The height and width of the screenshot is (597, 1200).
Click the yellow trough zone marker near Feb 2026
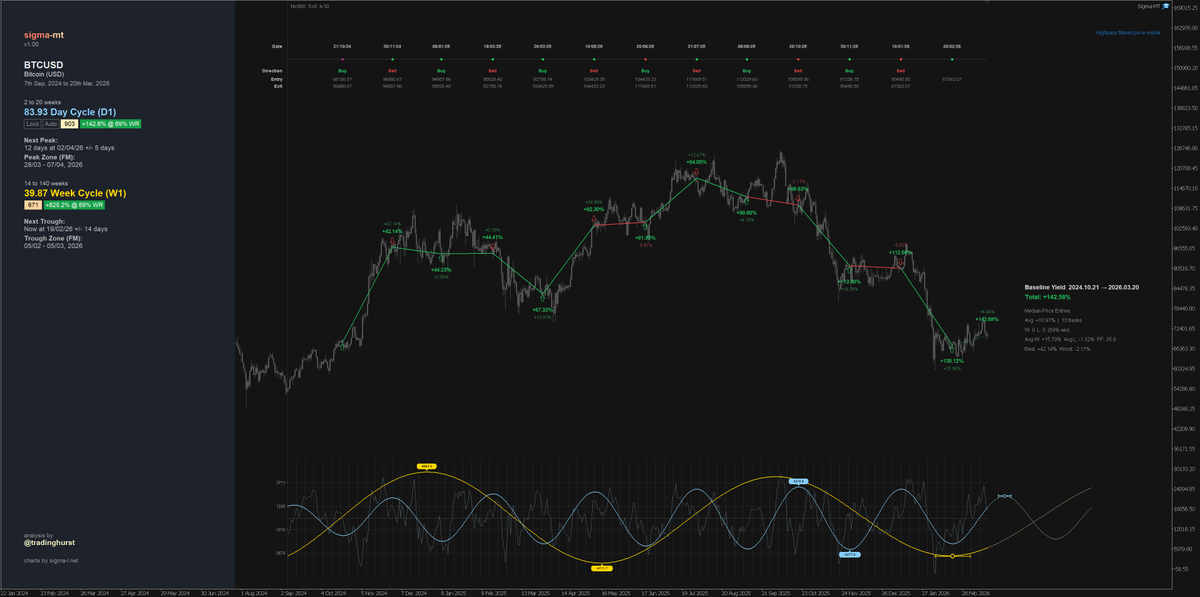953,555
